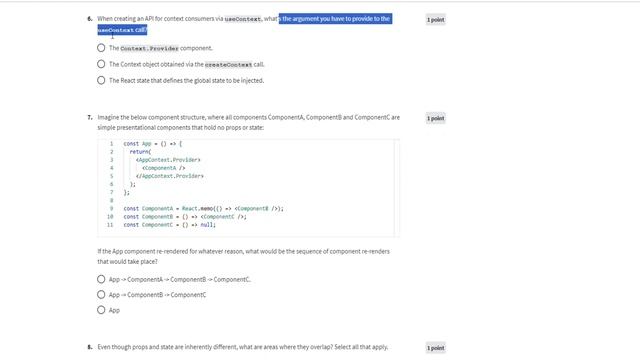The width and height of the screenshot is (640, 360).
Task: Click code line 'const ComponentA = React.memo'
Action: point(203,209)
